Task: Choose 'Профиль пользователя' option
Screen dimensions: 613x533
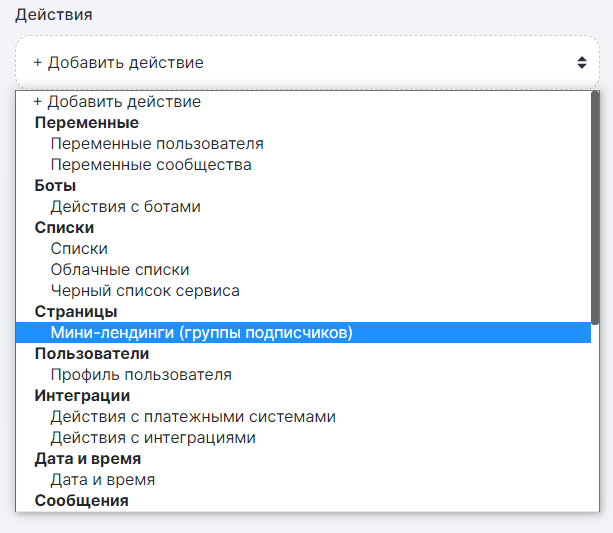Action: [x=141, y=375]
